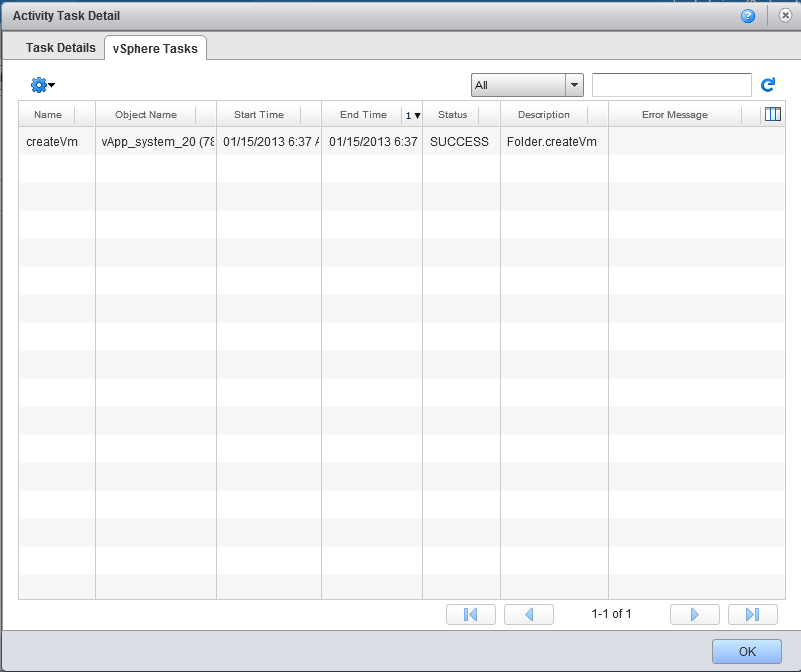801x672 pixels.
Task: Sort by the Status column header
Action: coord(452,115)
